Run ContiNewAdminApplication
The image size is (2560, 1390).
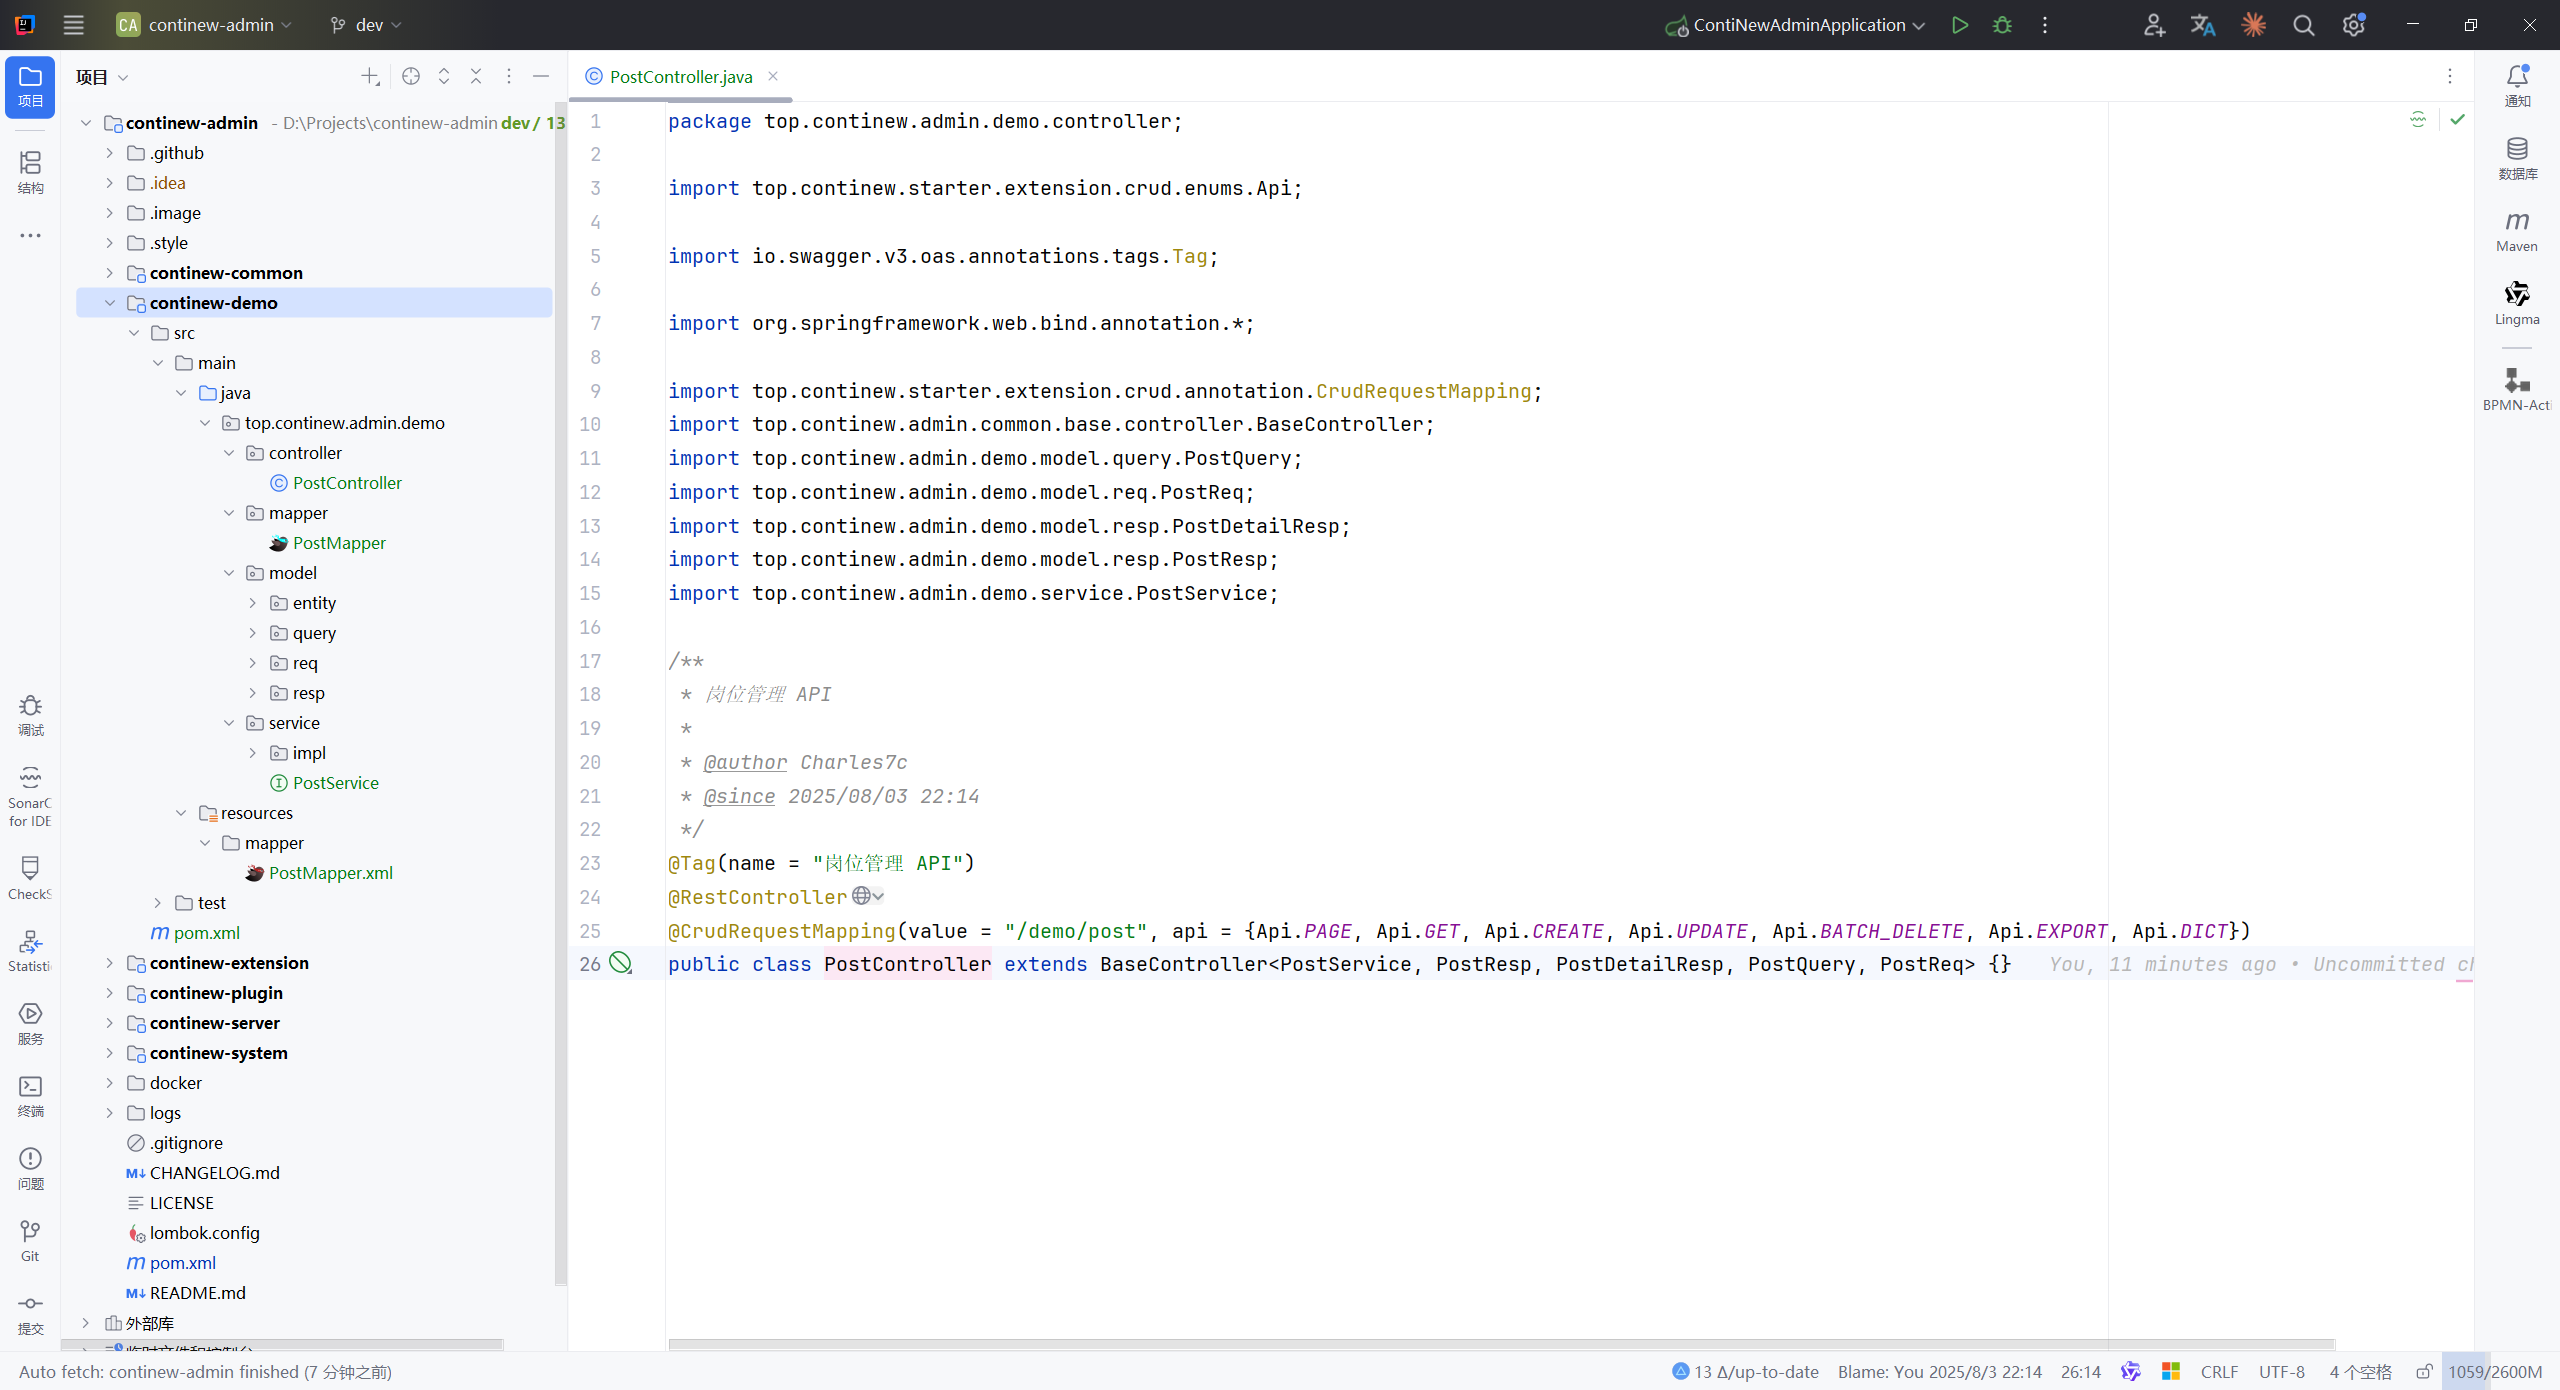[x=1960, y=25]
